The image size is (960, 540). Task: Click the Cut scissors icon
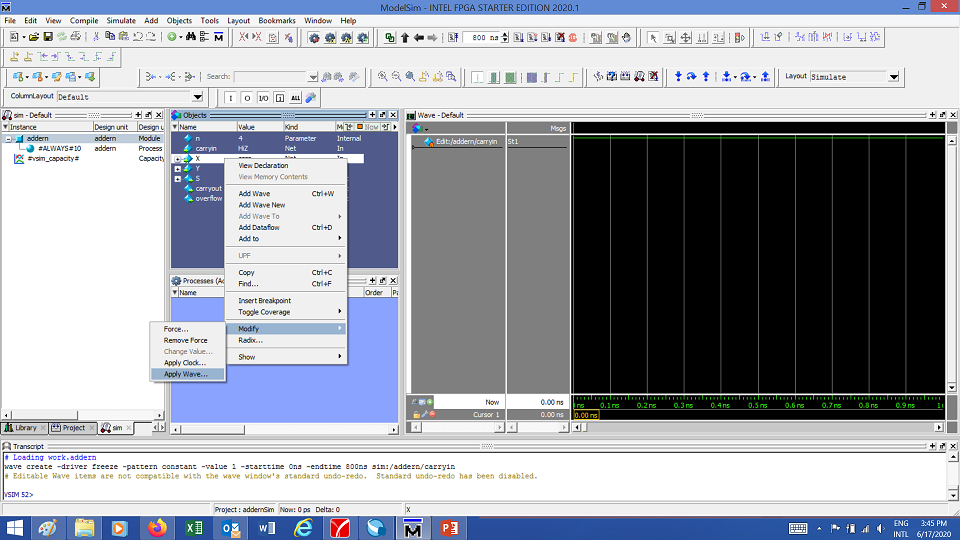pyautogui.click(x=96, y=37)
